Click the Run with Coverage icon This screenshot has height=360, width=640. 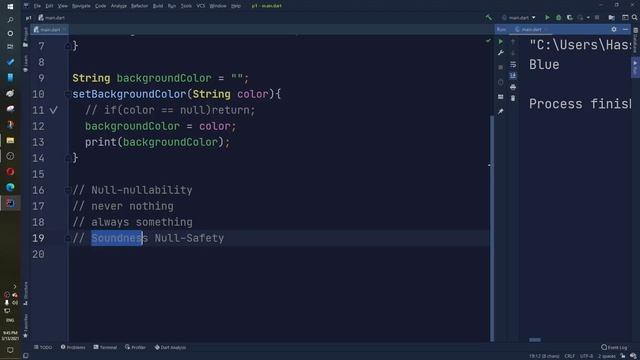[569, 18]
